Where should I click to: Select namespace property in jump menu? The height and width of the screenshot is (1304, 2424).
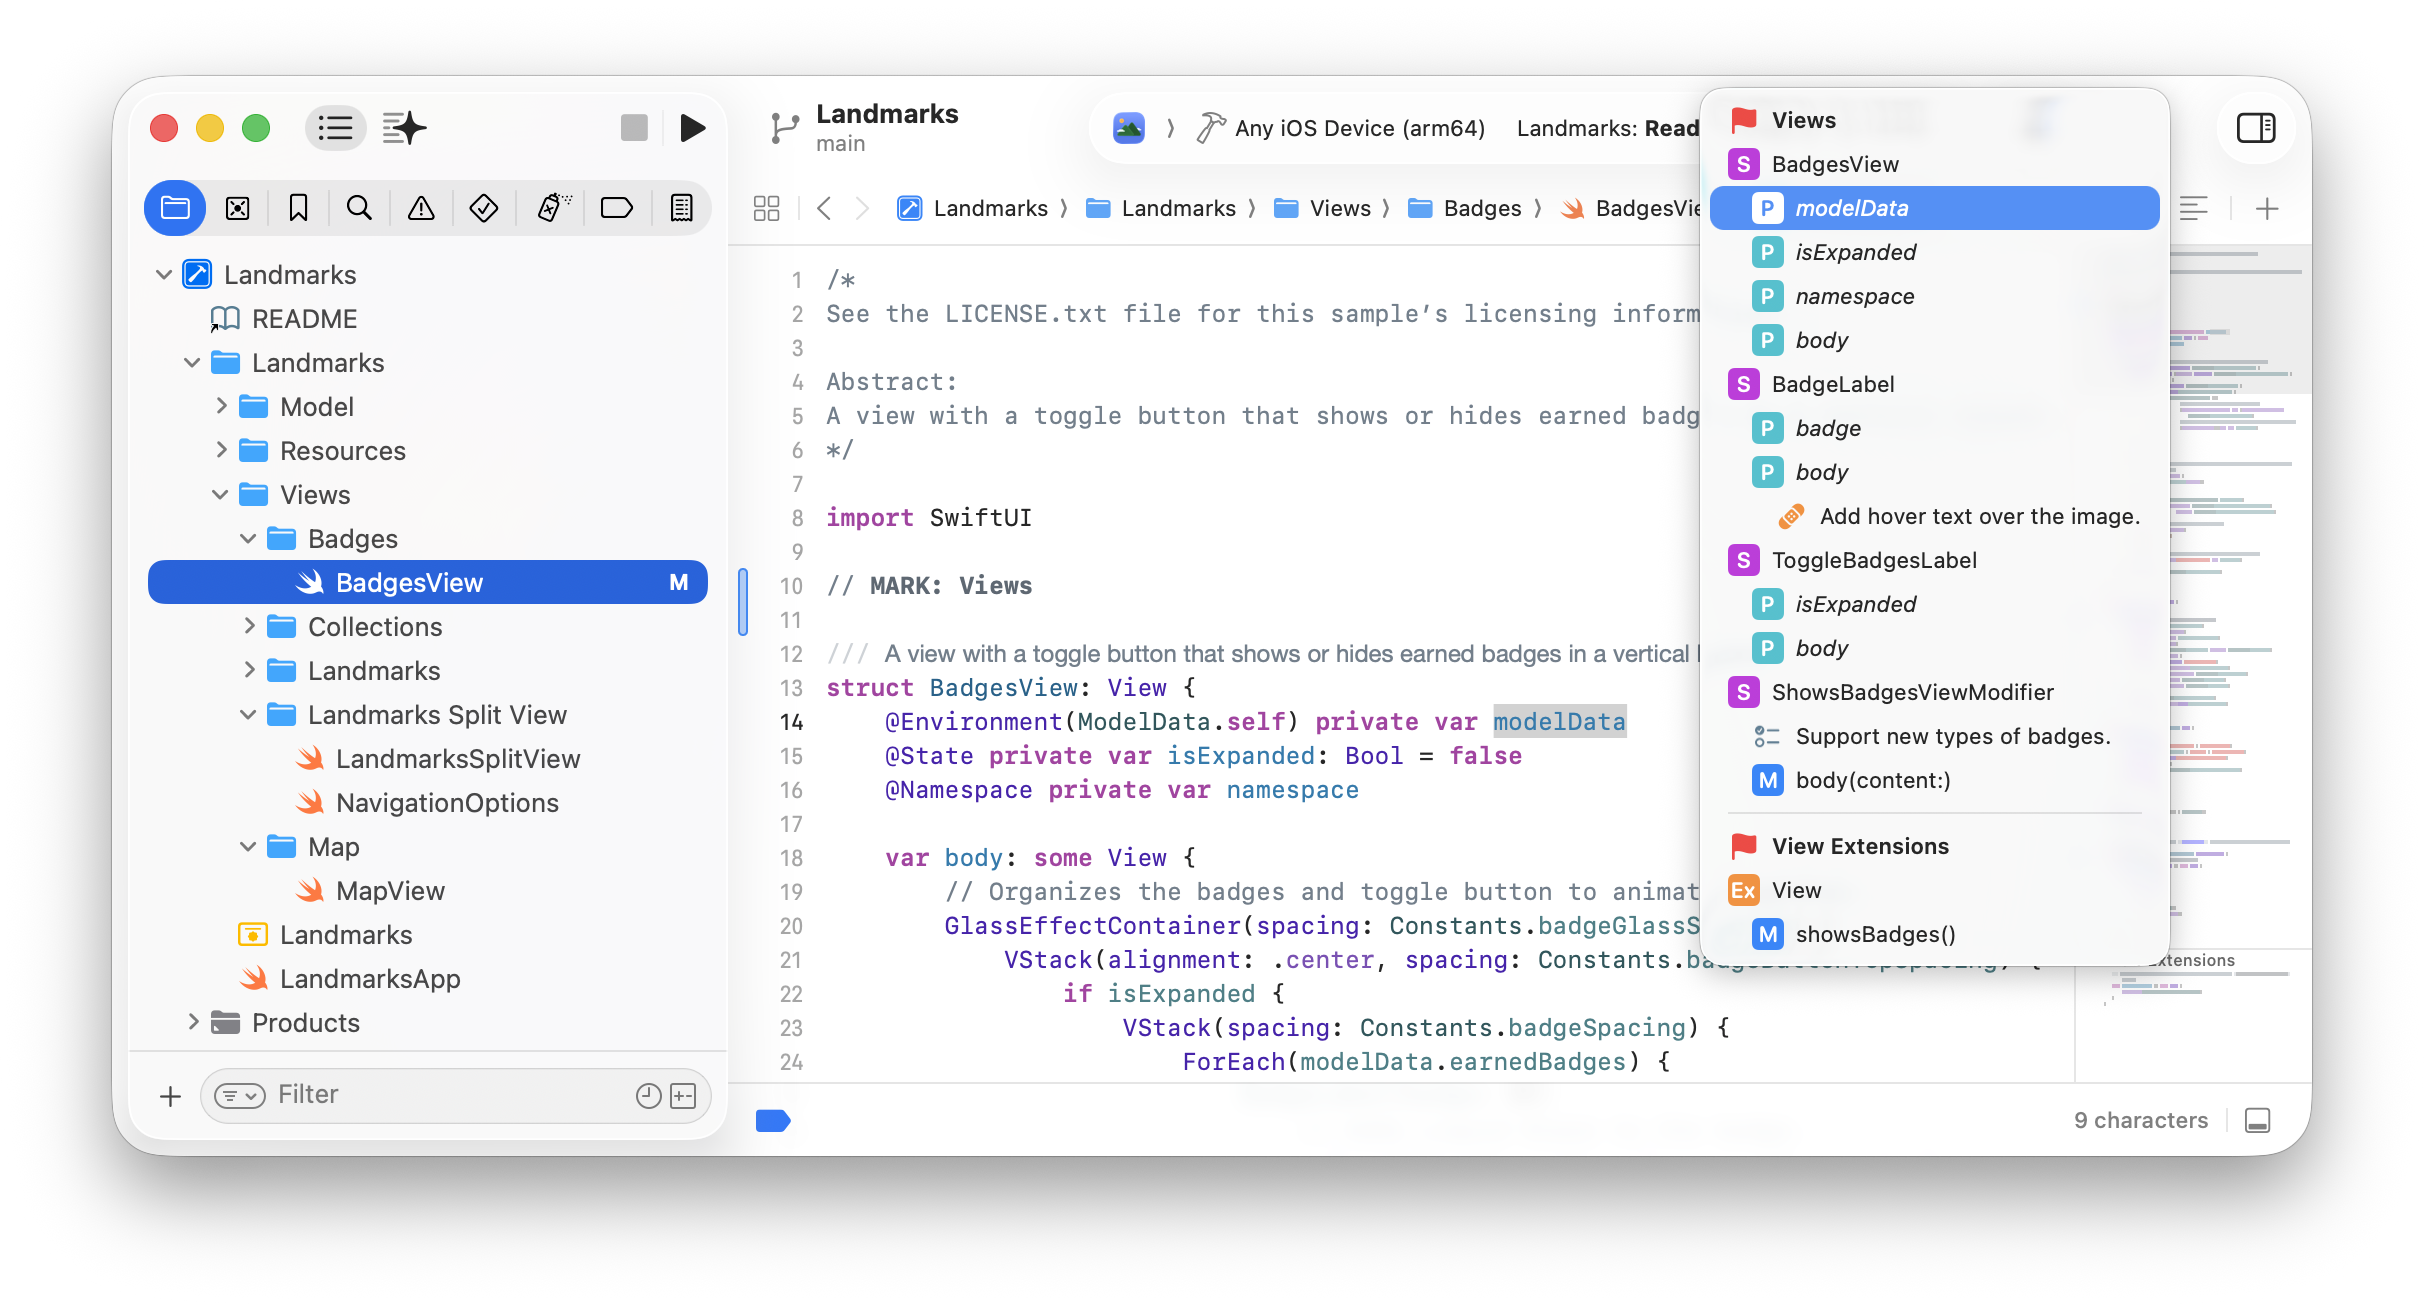pos(1934,296)
